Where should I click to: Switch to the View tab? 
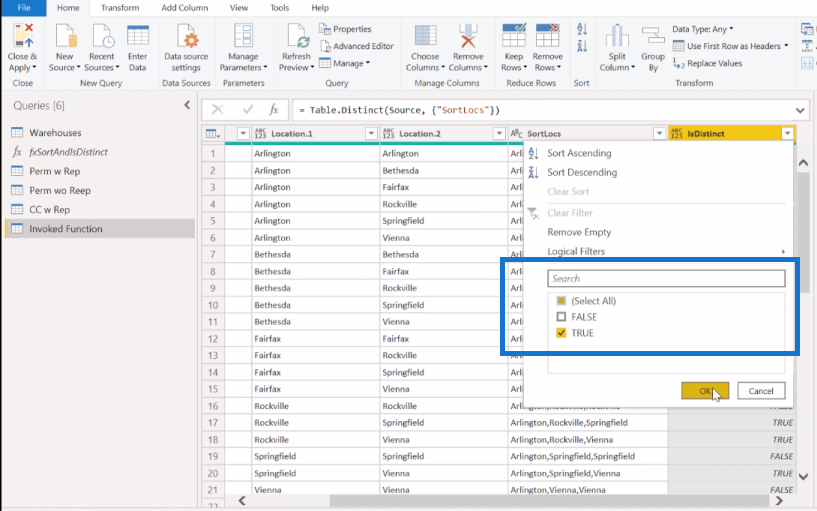[x=239, y=8]
